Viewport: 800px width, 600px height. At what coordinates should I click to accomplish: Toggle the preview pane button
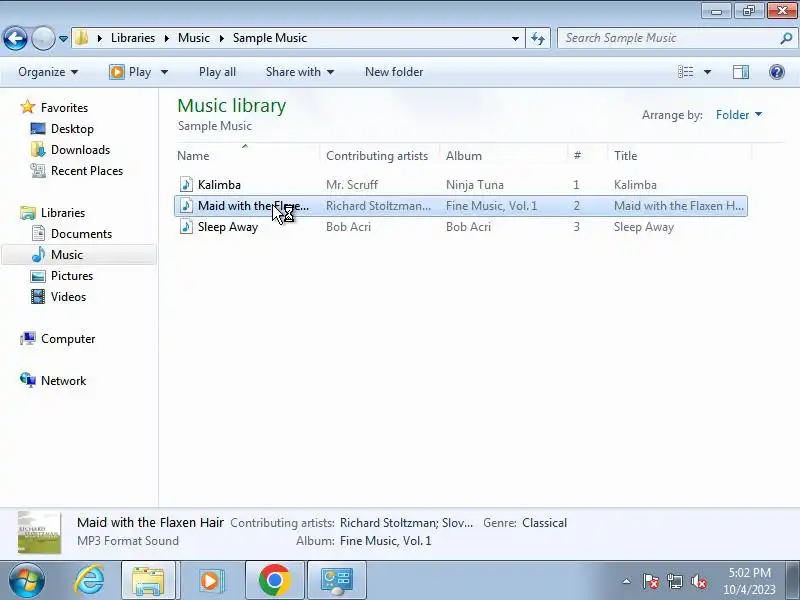741,72
